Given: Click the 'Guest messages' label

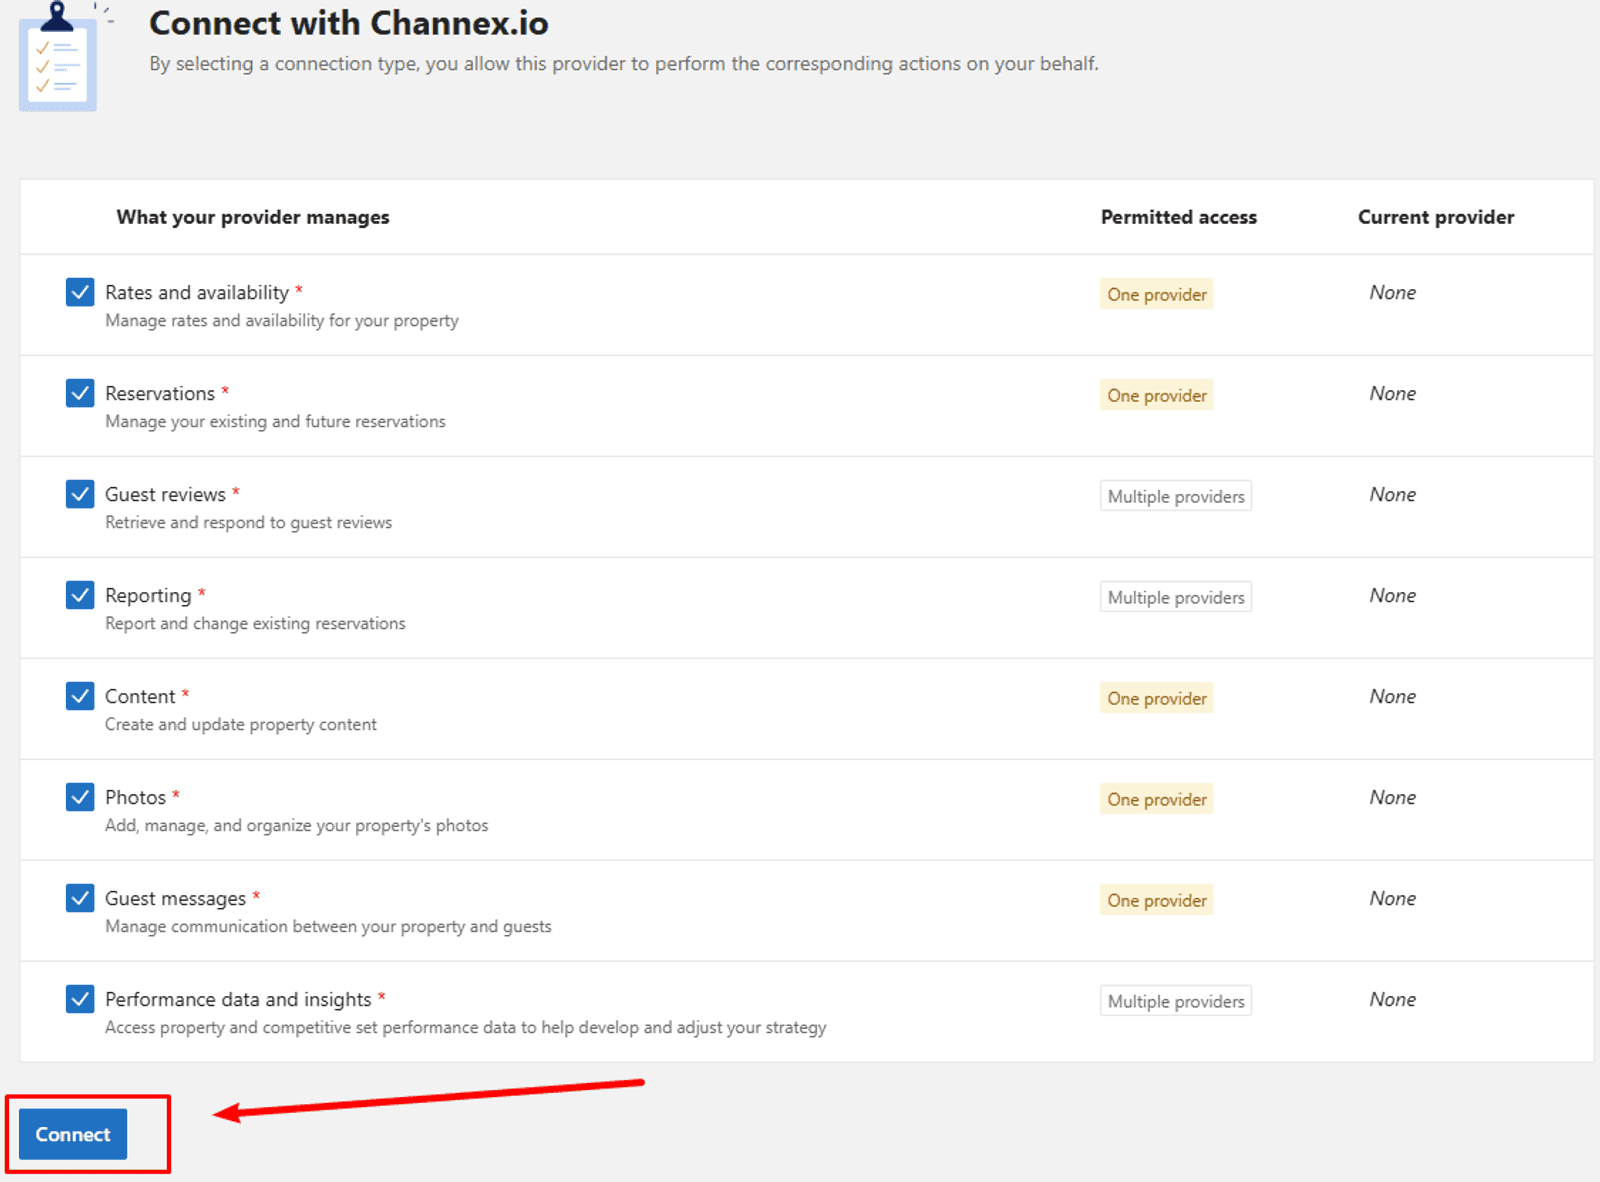Looking at the screenshot, I should (175, 898).
